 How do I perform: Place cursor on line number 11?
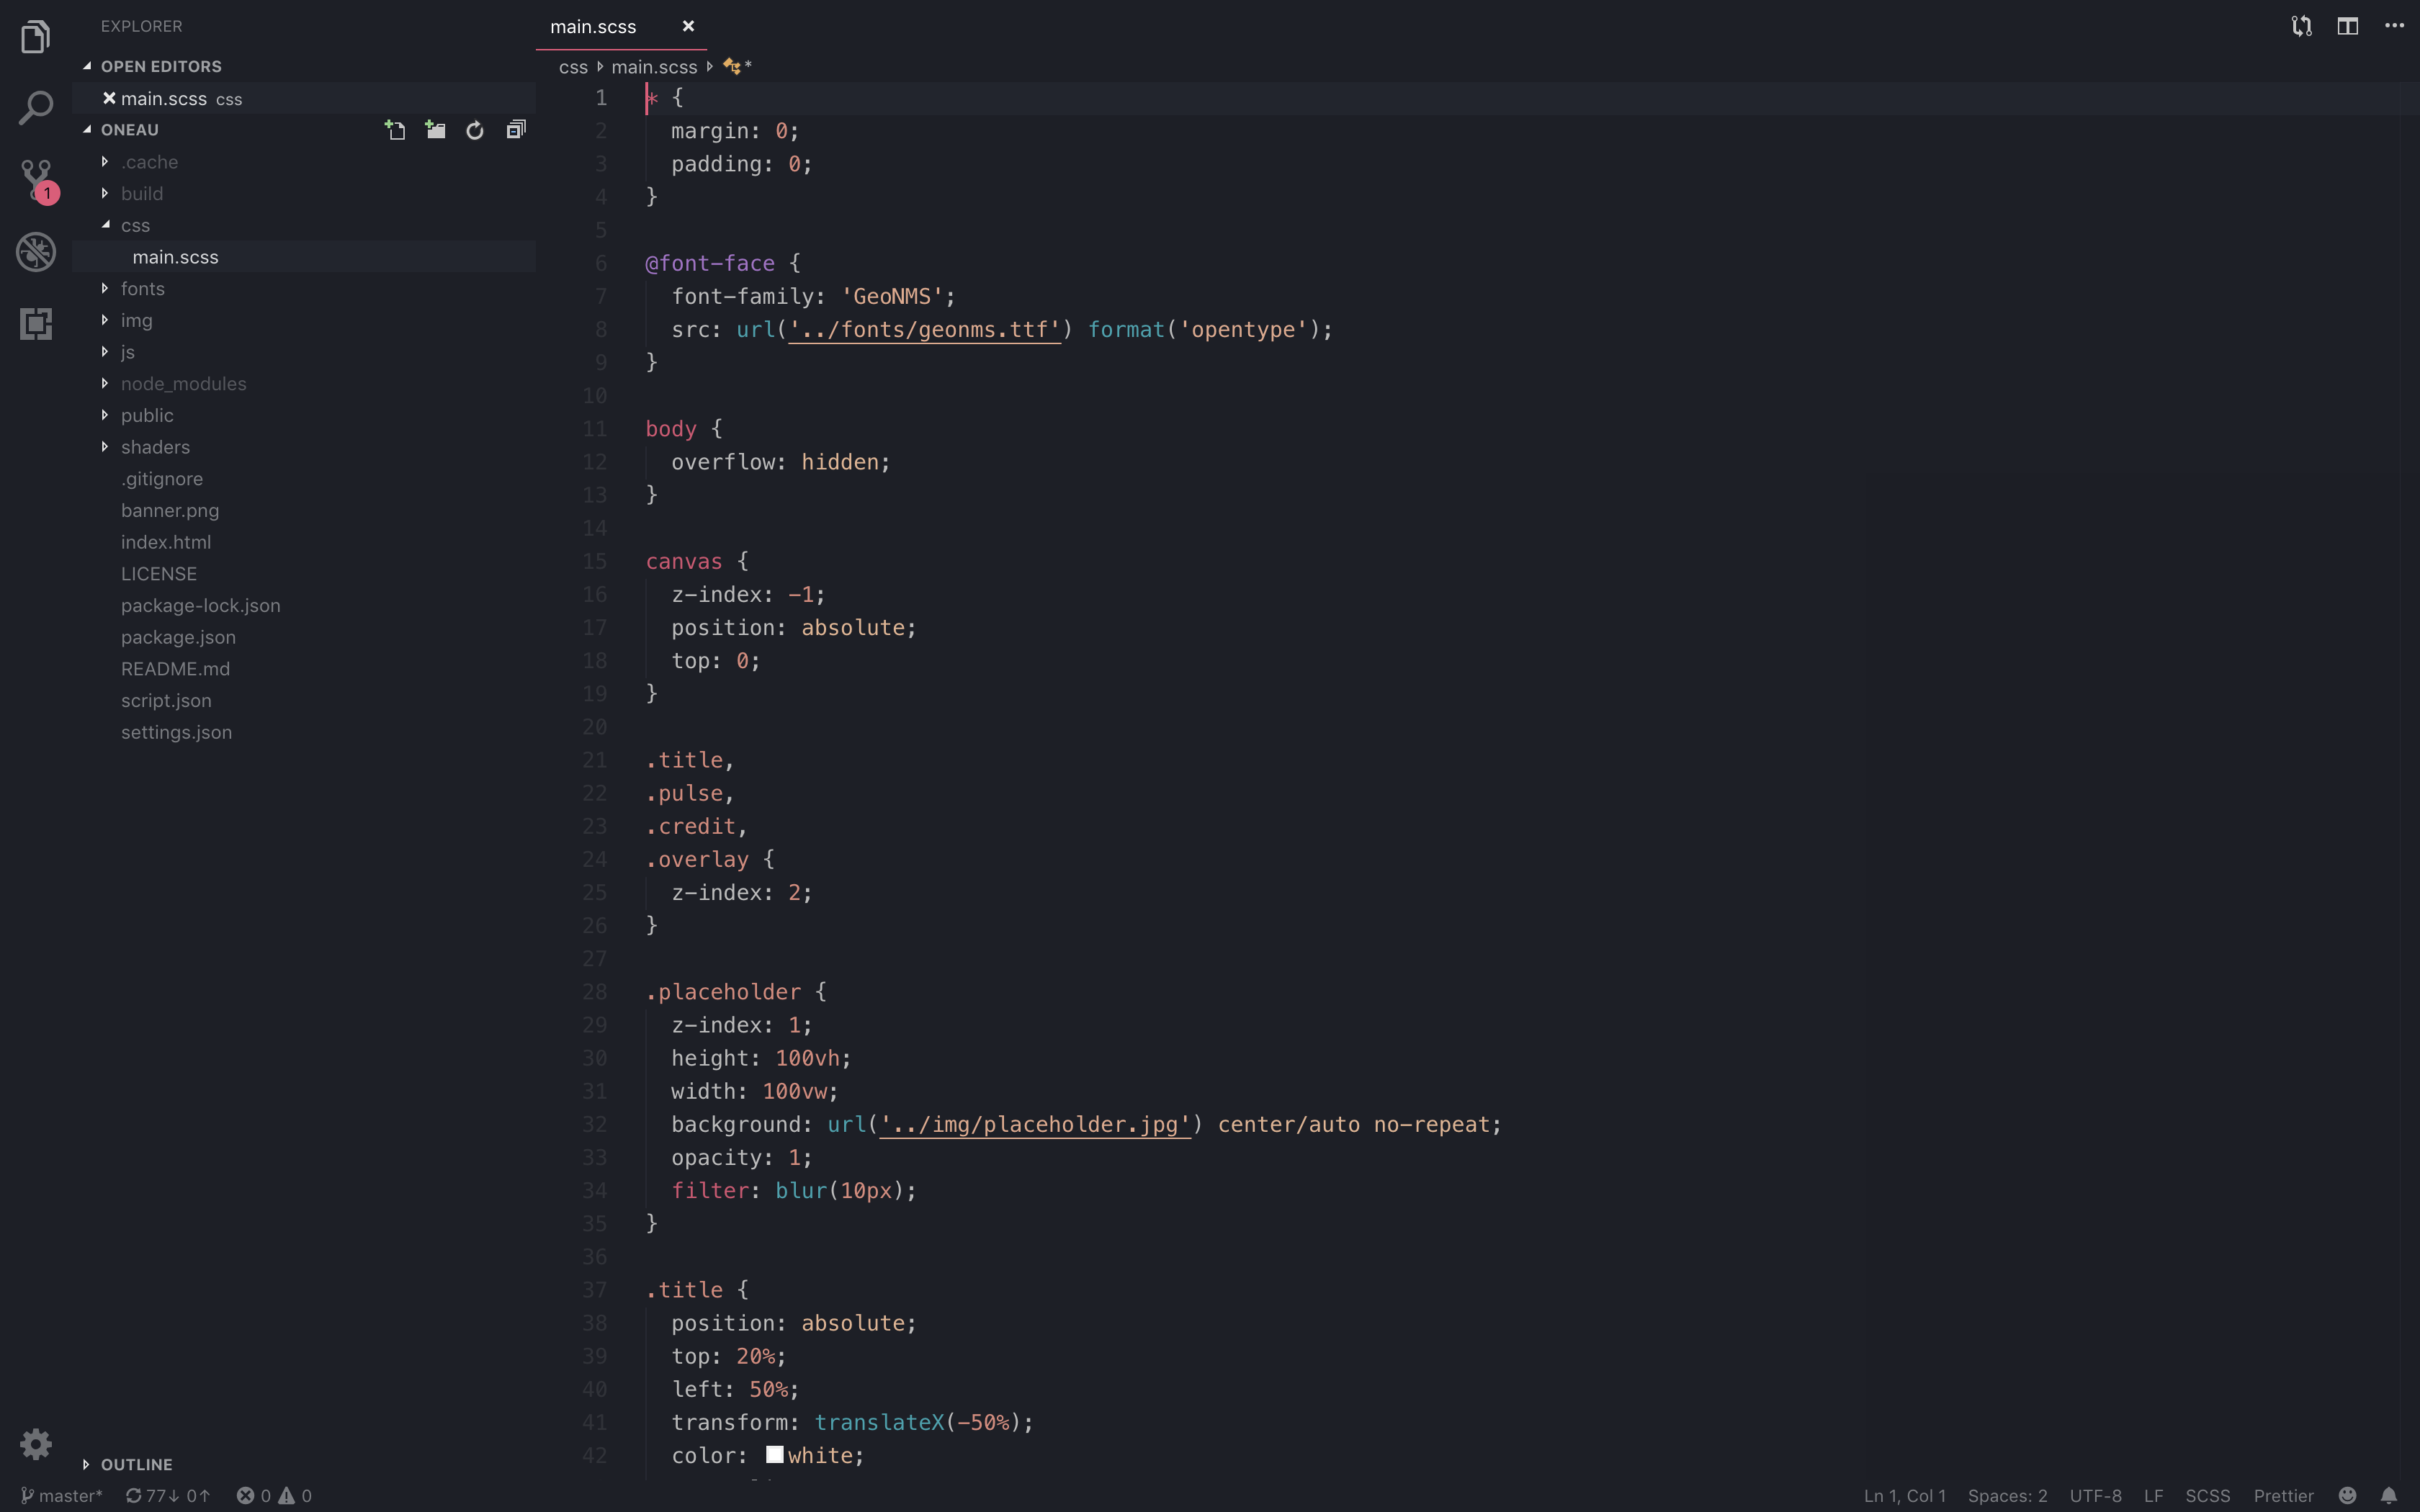pos(595,429)
